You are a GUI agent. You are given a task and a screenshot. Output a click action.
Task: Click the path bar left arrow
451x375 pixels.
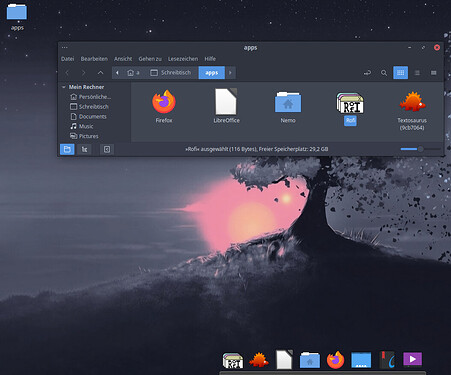(117, 73)
